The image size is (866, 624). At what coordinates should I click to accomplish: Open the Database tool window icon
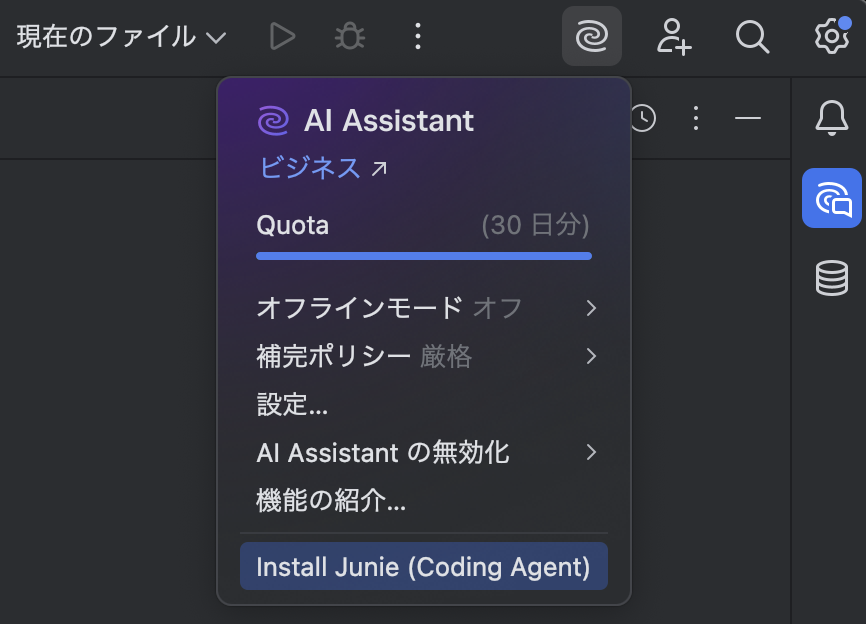pos(831,278)
